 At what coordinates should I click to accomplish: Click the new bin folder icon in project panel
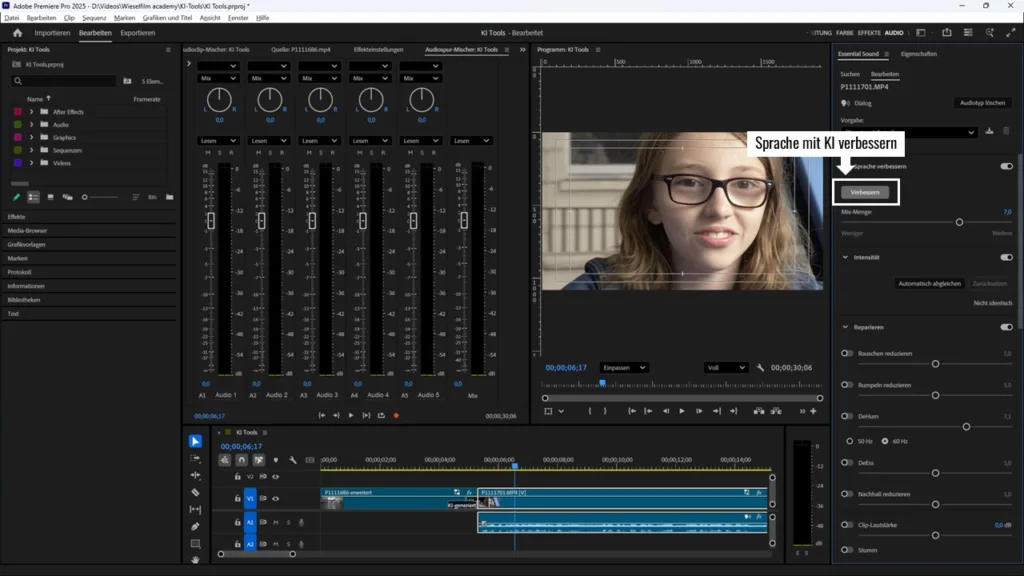point(169,197)
